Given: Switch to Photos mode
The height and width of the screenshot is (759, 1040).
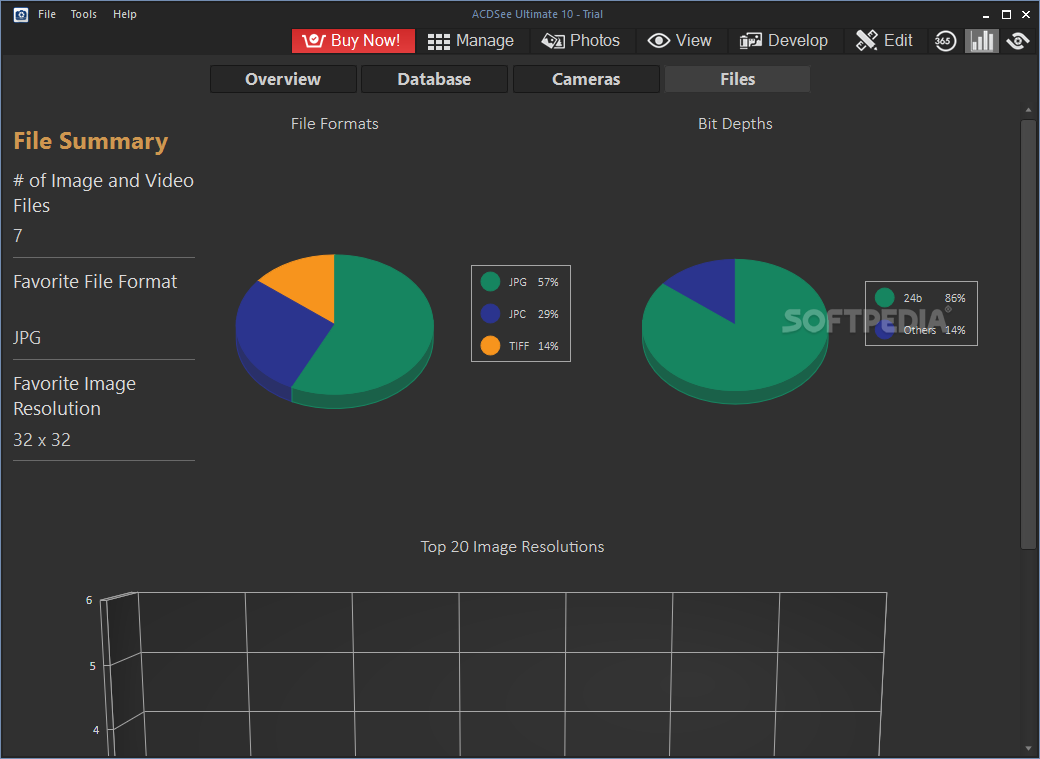Looking at the screenshot, I should [x=580, y=41].
